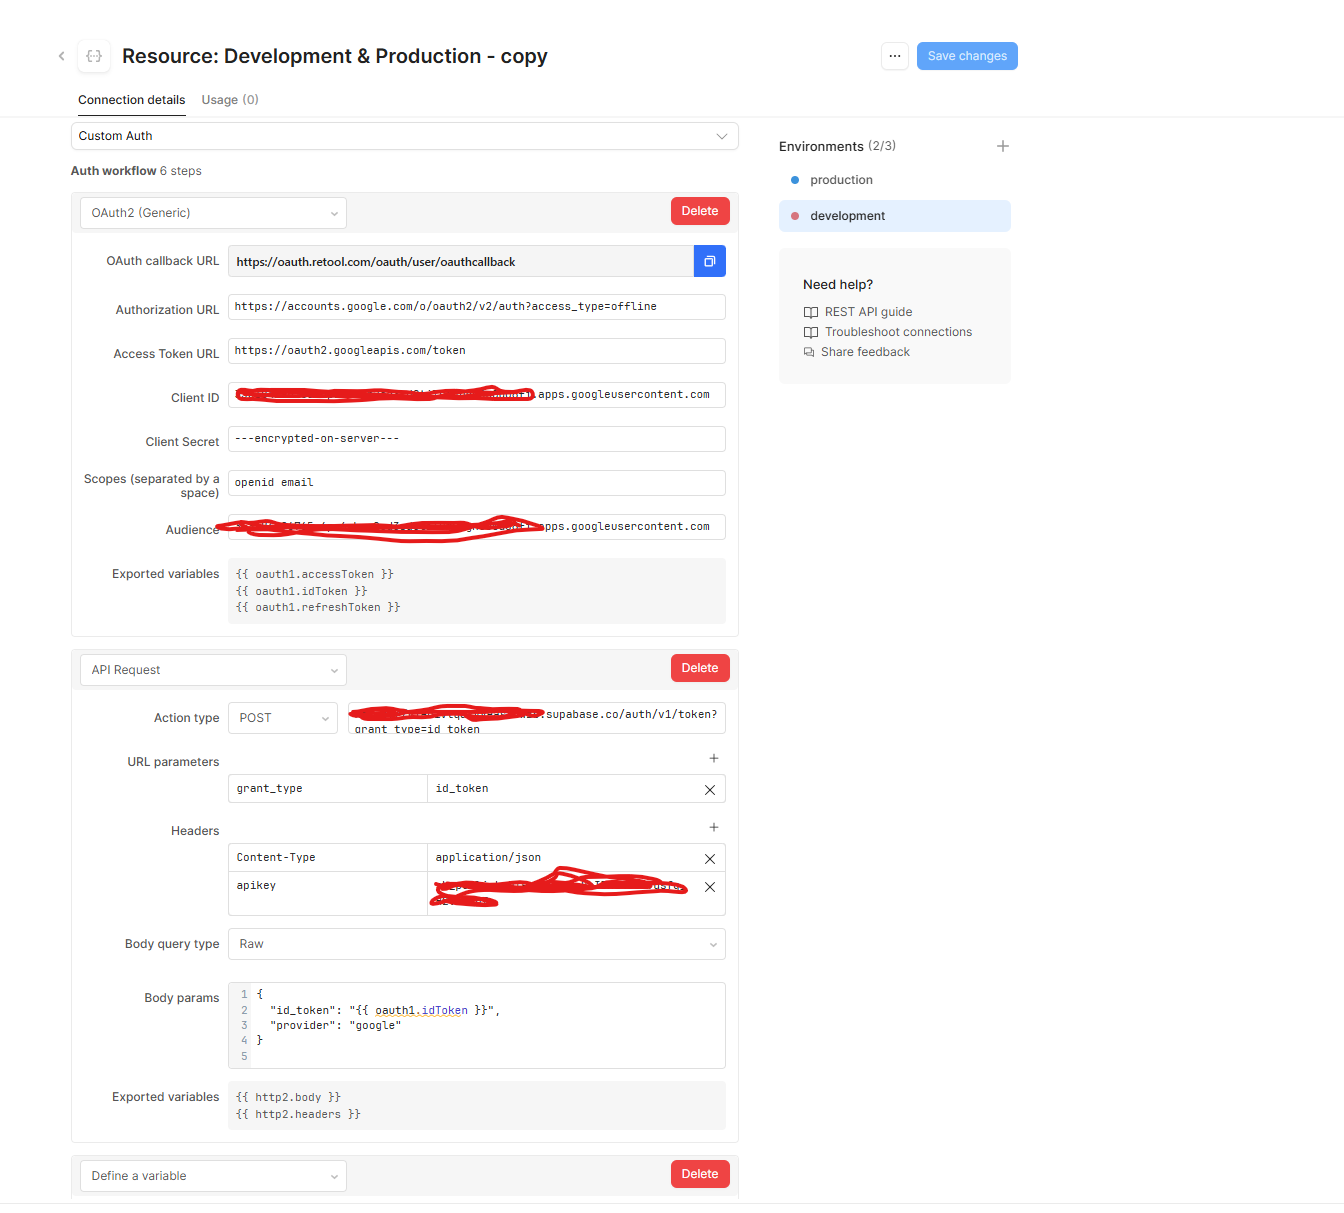The image size is (1344, 1213).
Task: Add a new header row
Action: [x=713, y=828]
